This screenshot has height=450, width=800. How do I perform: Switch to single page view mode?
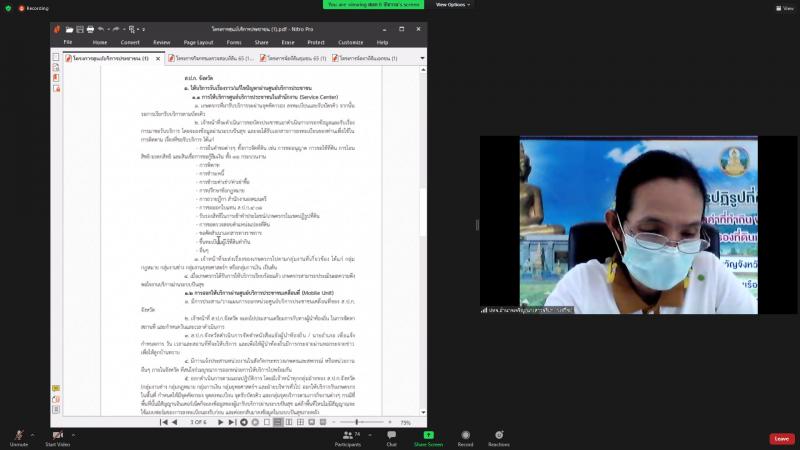(267, 422)
